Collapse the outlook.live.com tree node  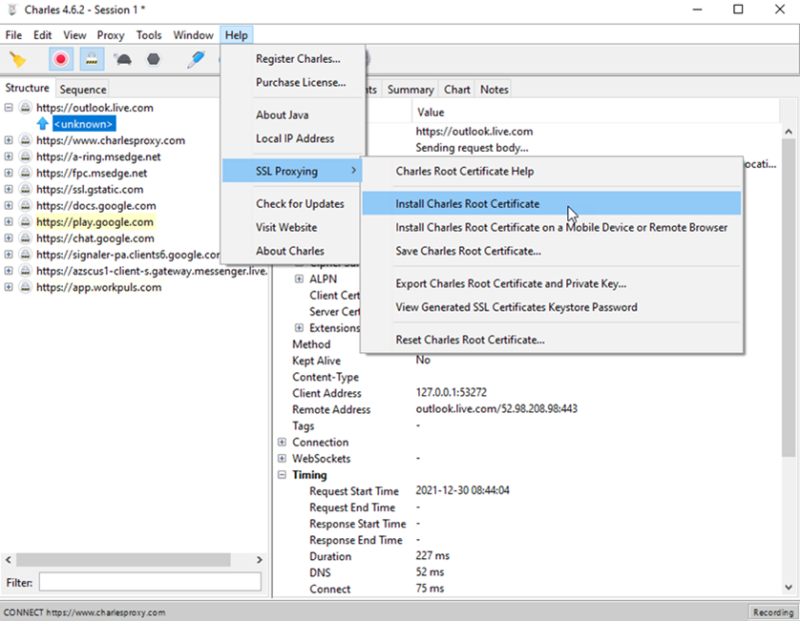(9, 108)
